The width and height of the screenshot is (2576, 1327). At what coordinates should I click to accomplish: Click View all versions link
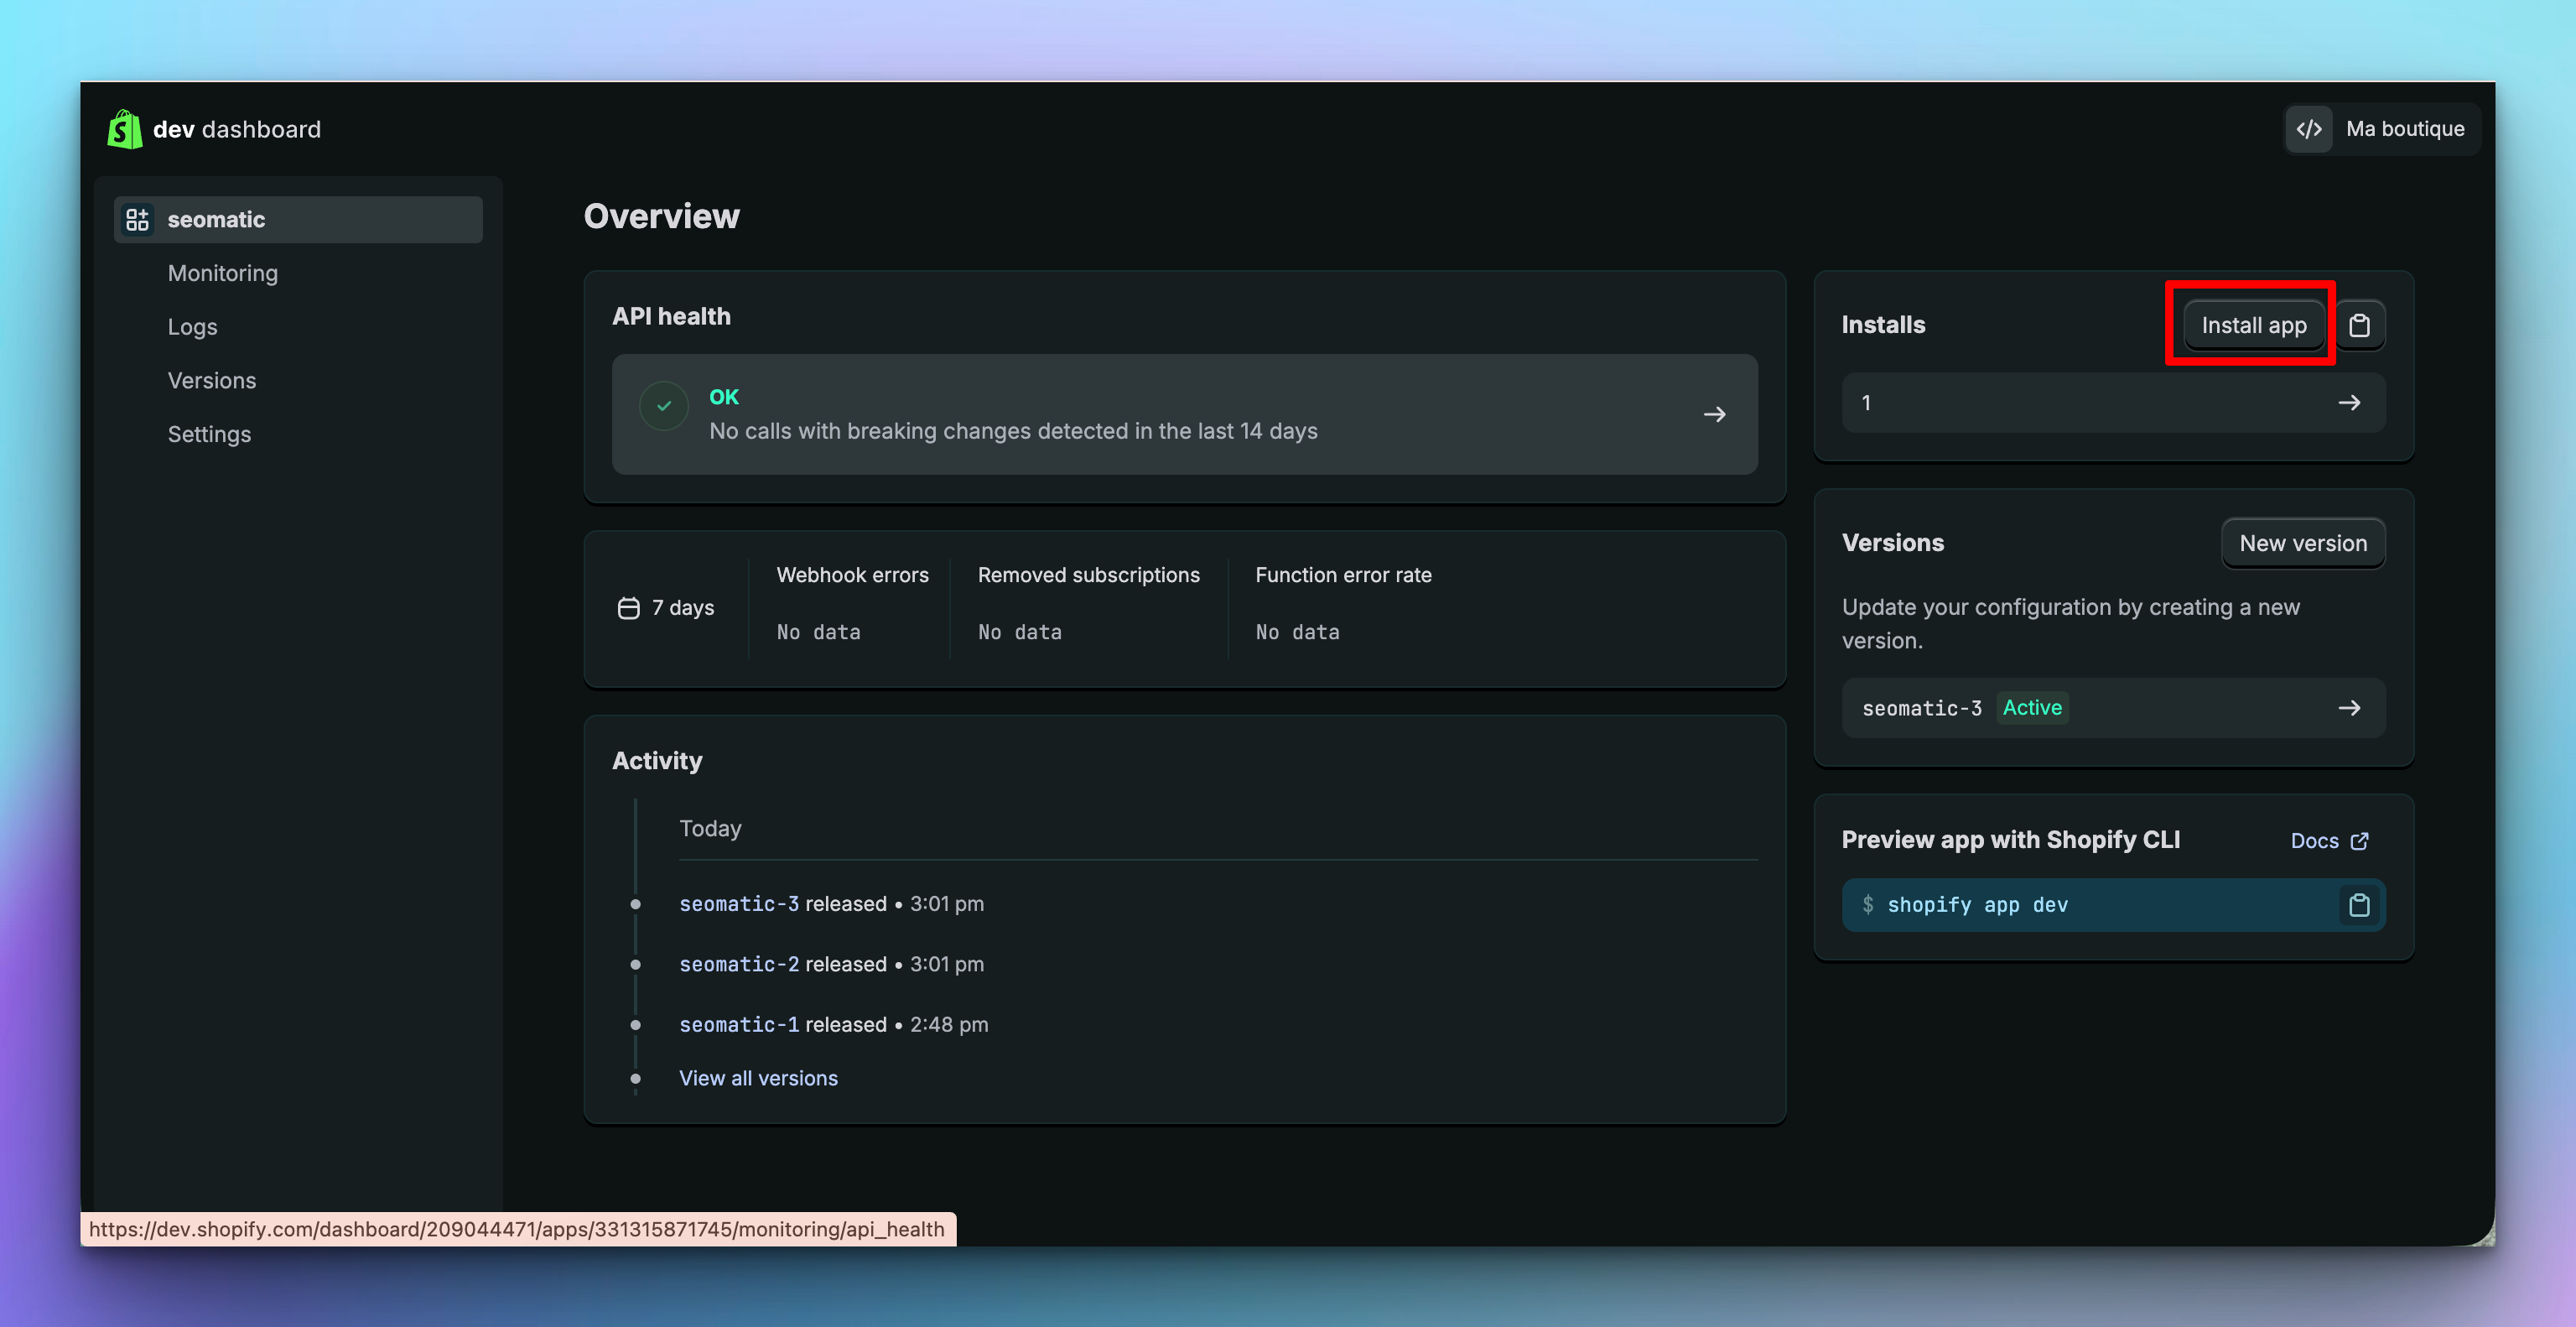pos(758,1078)
